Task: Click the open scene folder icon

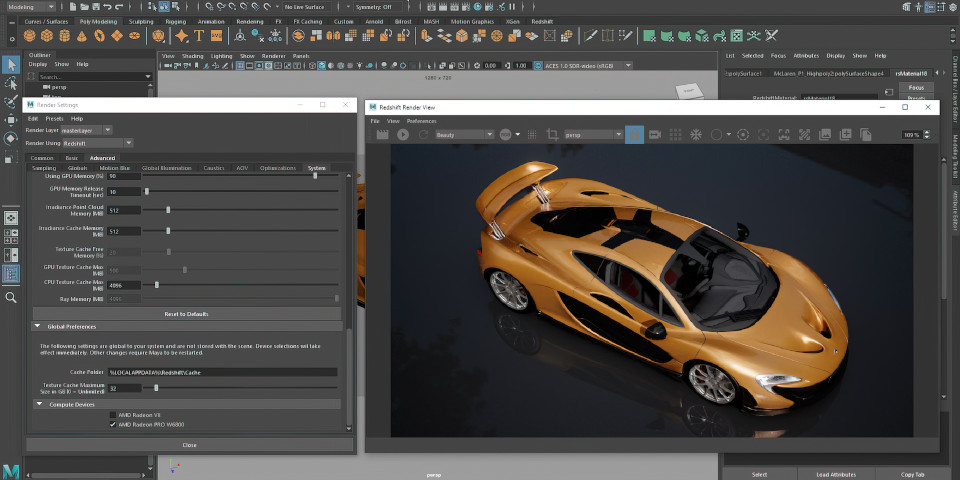Action: [84, 7]
